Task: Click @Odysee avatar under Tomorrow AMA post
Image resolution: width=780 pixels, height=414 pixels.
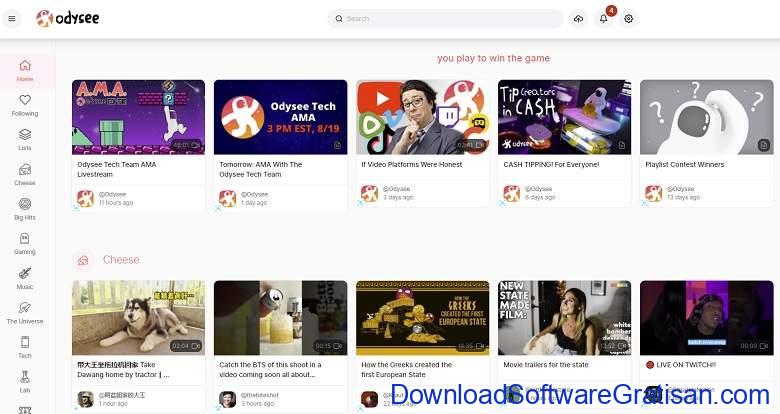Action: (227, 199)
